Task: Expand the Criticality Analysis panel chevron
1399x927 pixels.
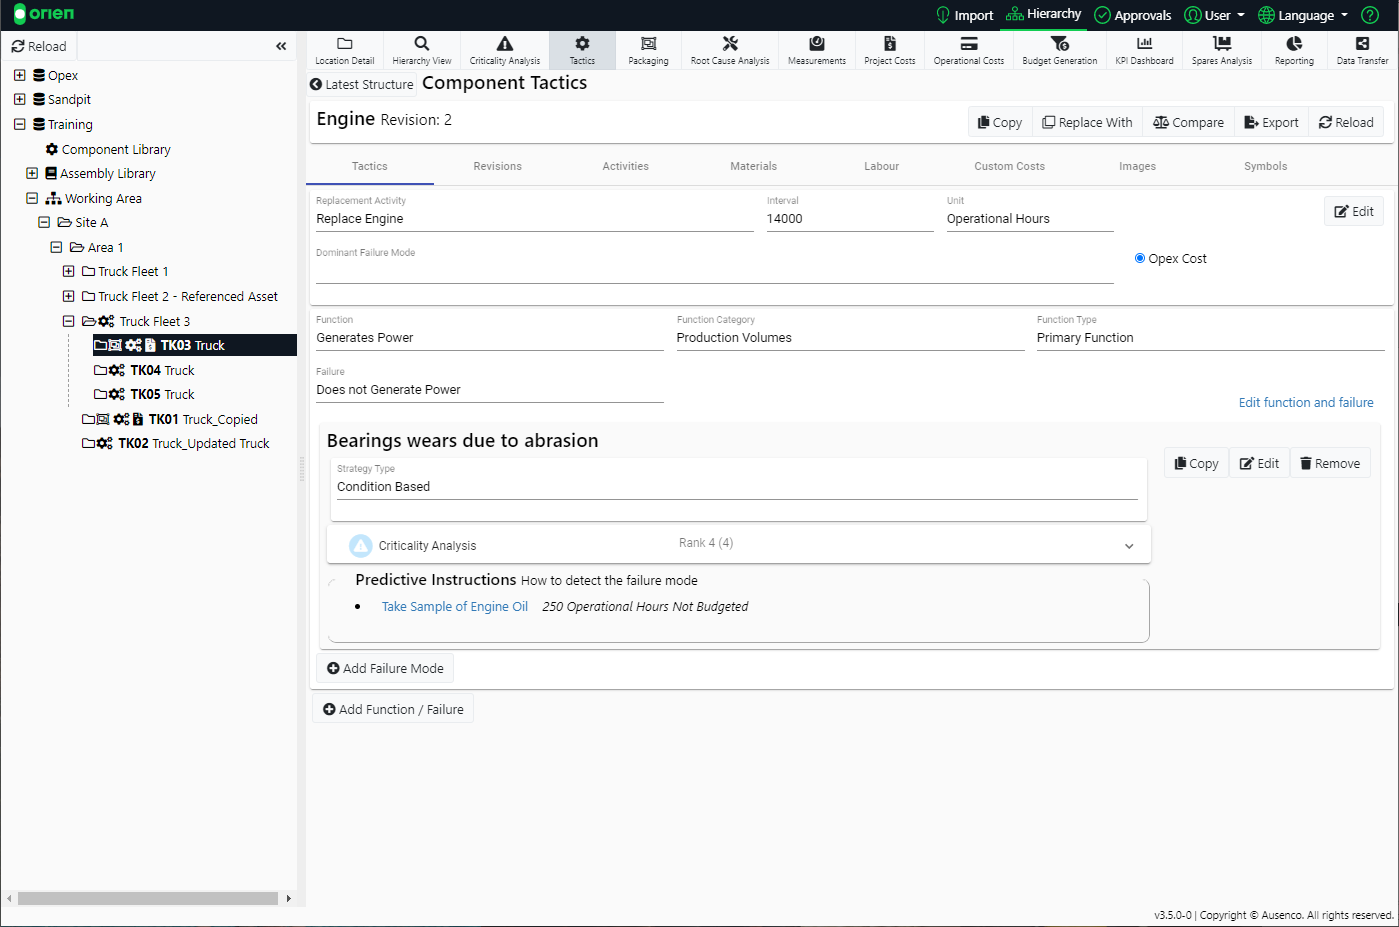Action: pyautogui.click(x=1129, y=546)
